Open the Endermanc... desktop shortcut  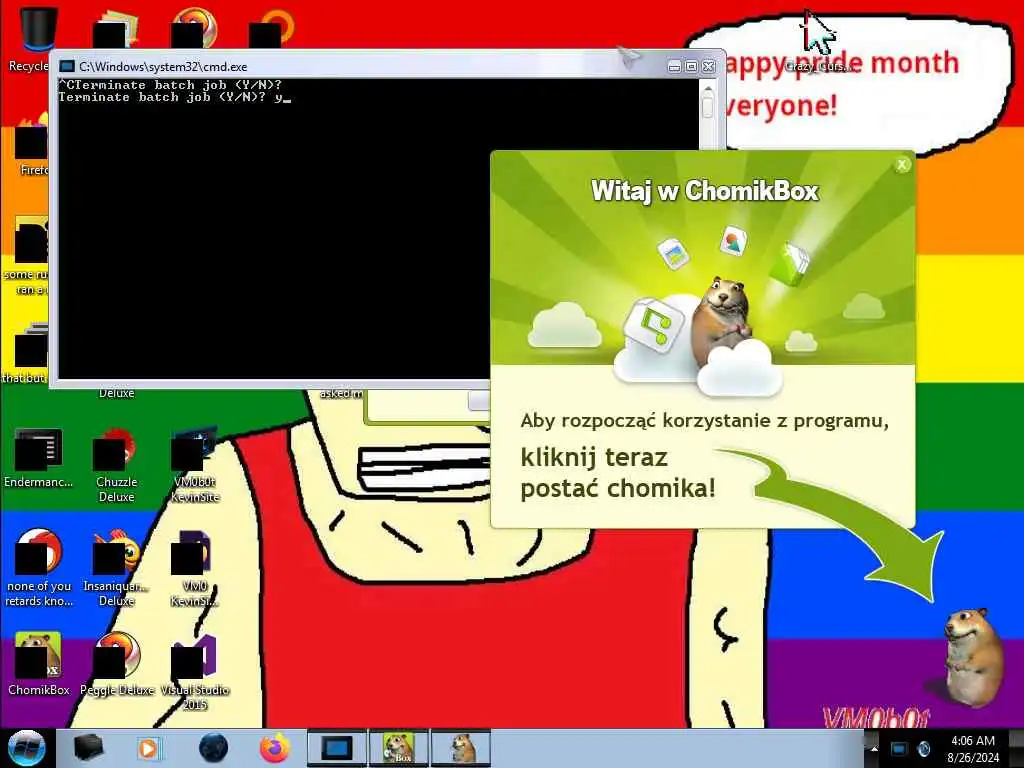[x=38, y=457]
